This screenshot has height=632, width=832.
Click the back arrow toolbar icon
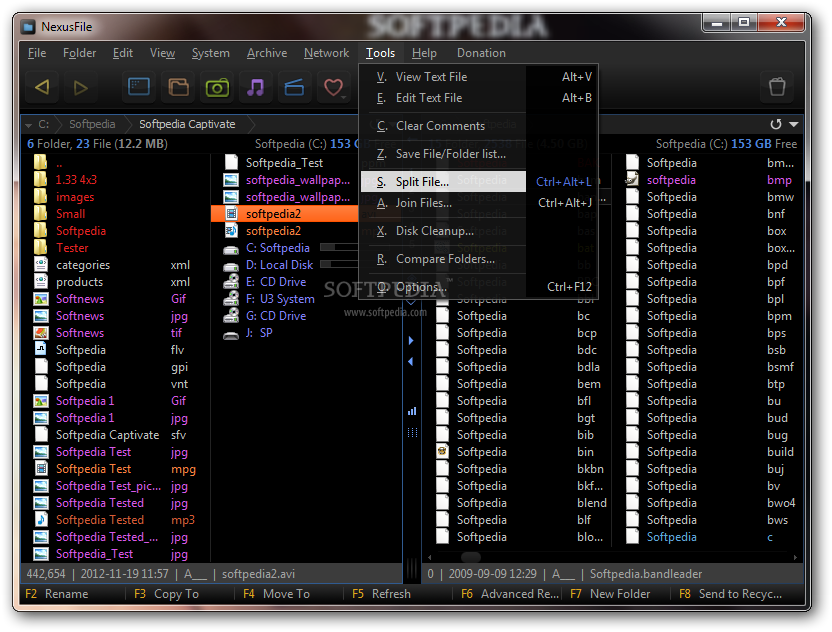coord(42,87)
